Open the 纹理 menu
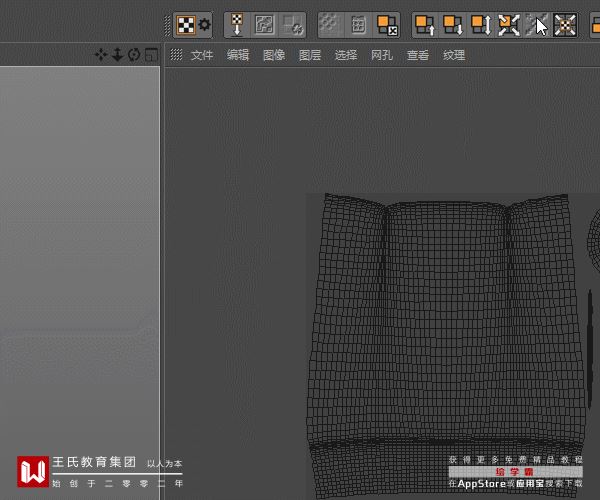Image resolution: width=600 pixels, height=500 pixels. pyautogui.click(x=454, y=55)
